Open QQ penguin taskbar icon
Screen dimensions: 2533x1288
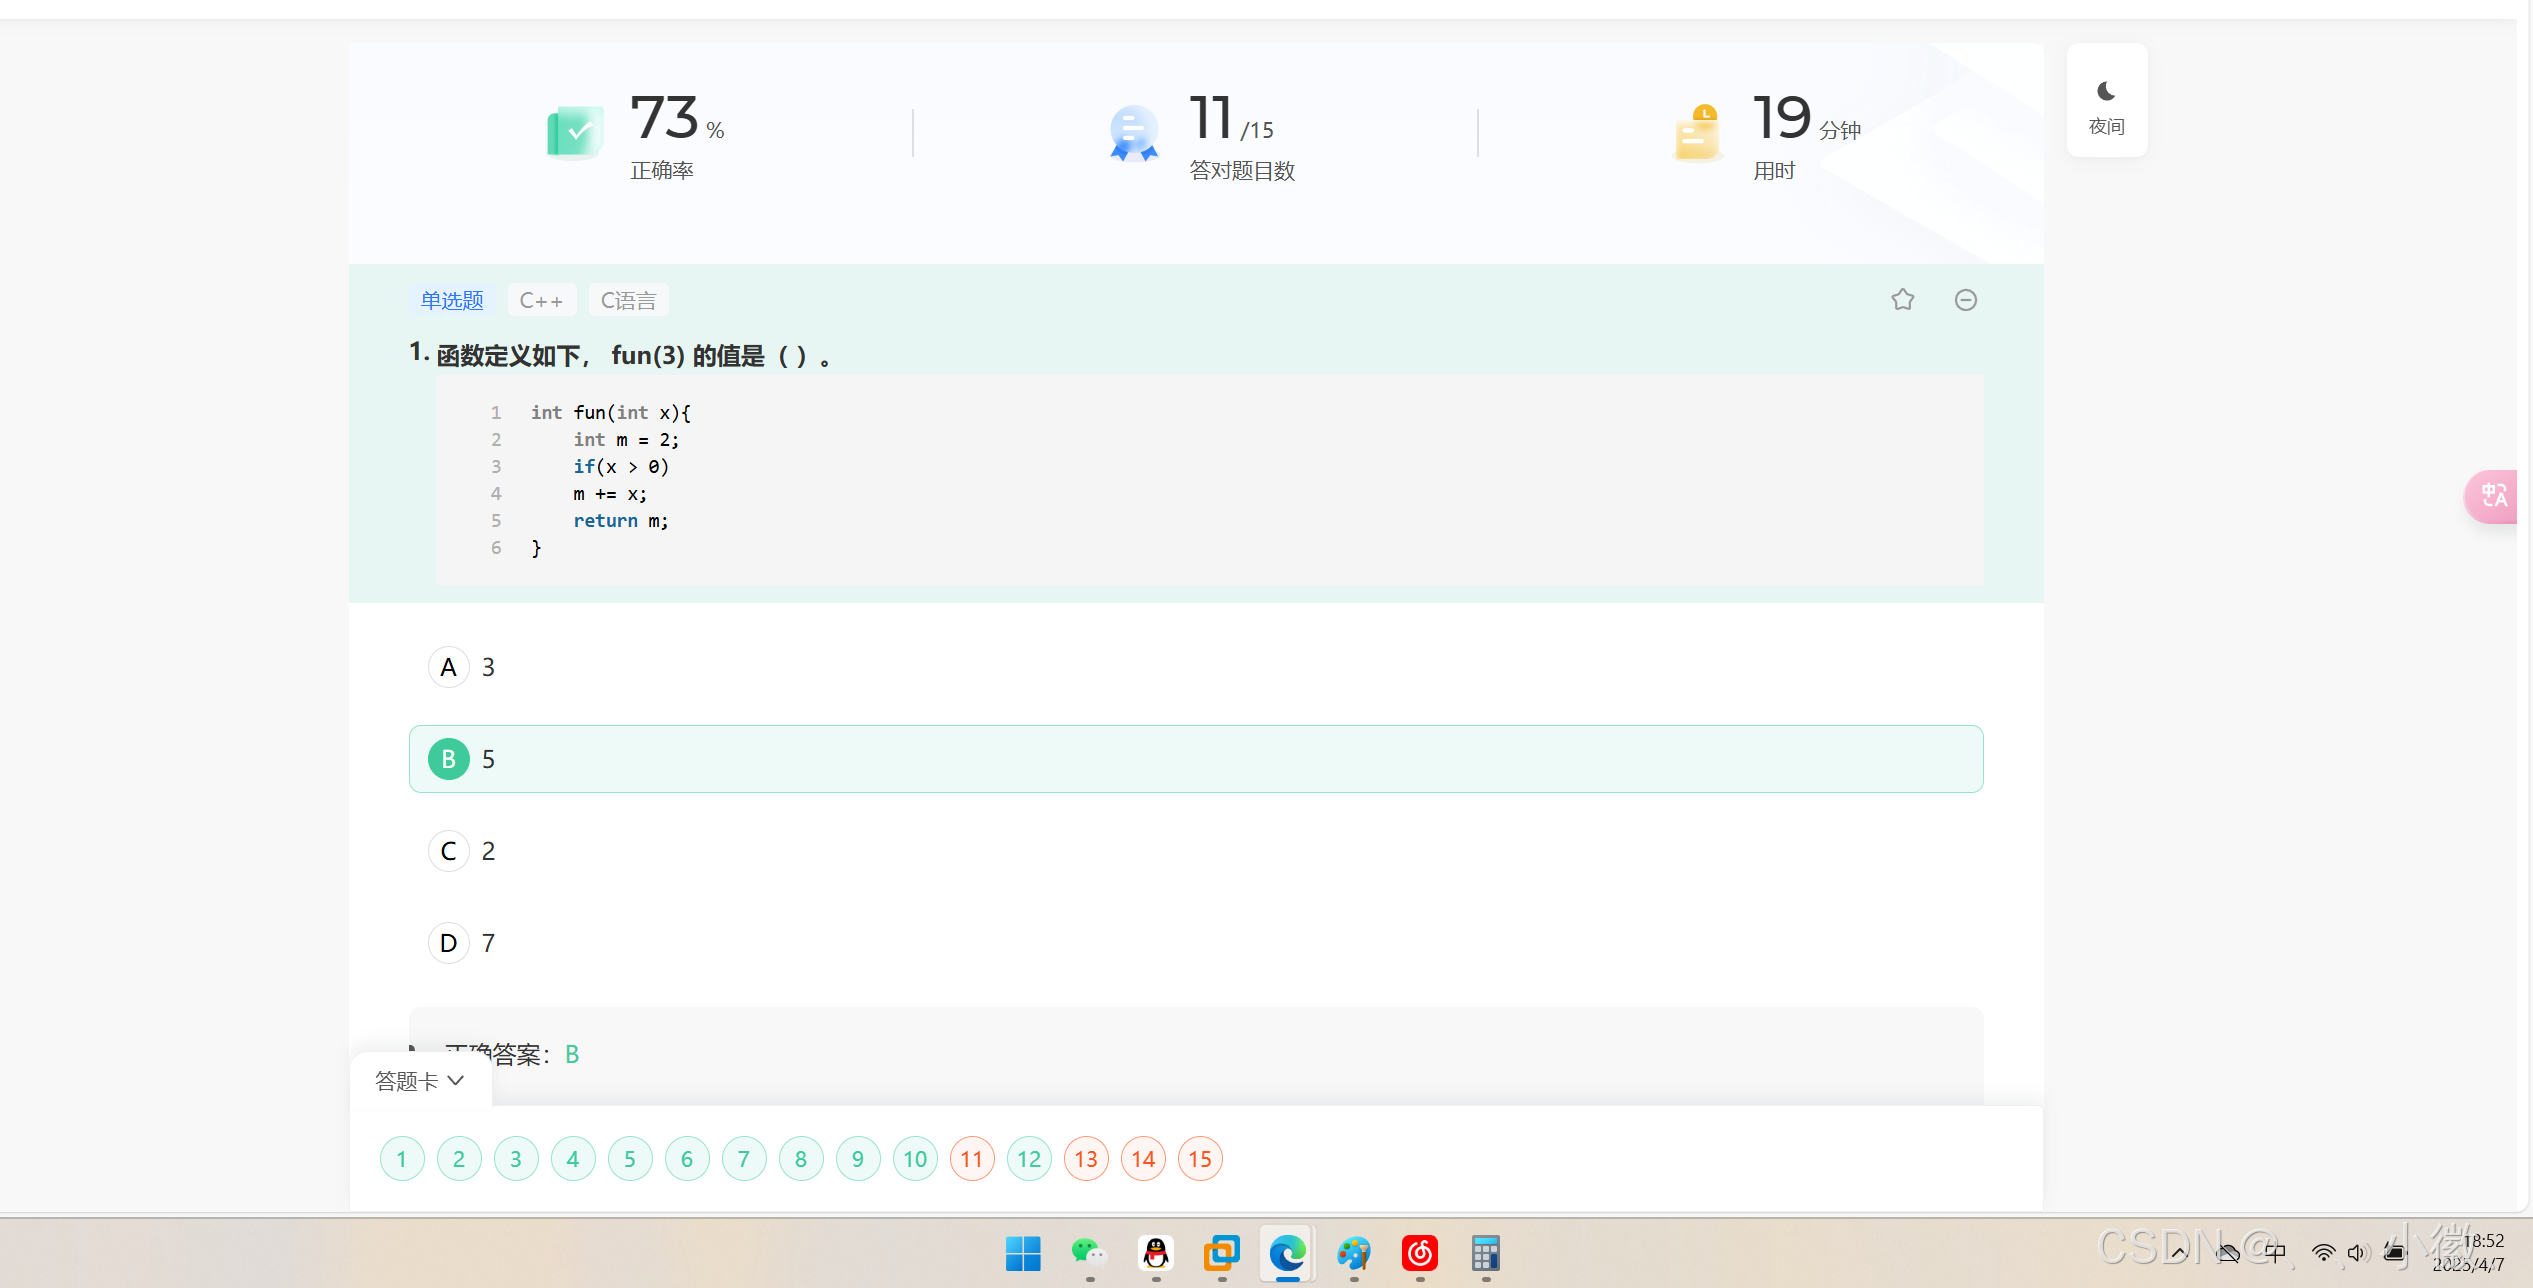[1155, 1253]
